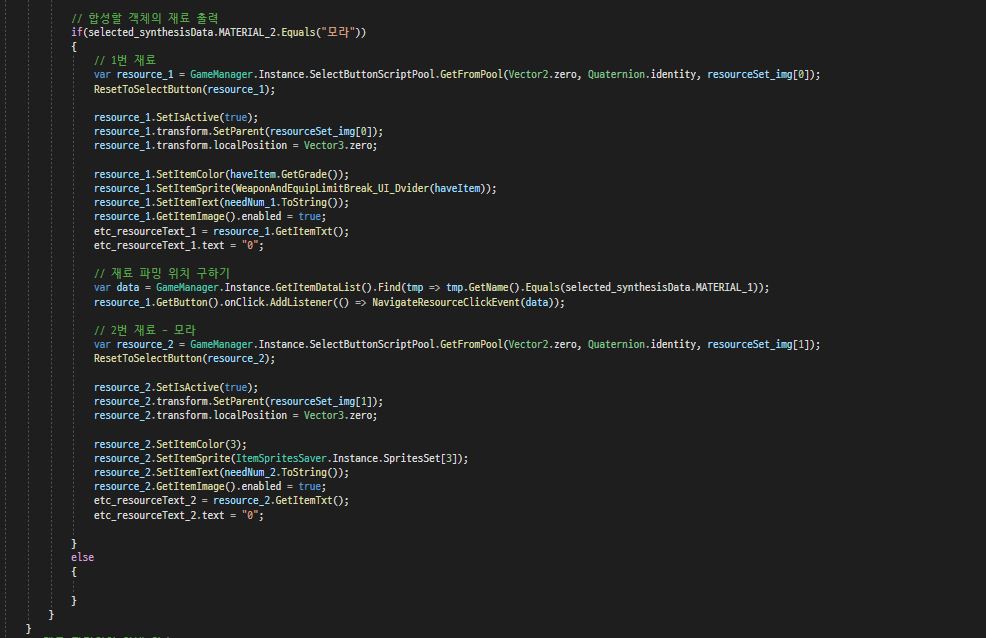986x638 pixels.
Task: Click the etc_resourceText_1.text = "0" line
Action: pyautogui.click(x=179, y=245)
